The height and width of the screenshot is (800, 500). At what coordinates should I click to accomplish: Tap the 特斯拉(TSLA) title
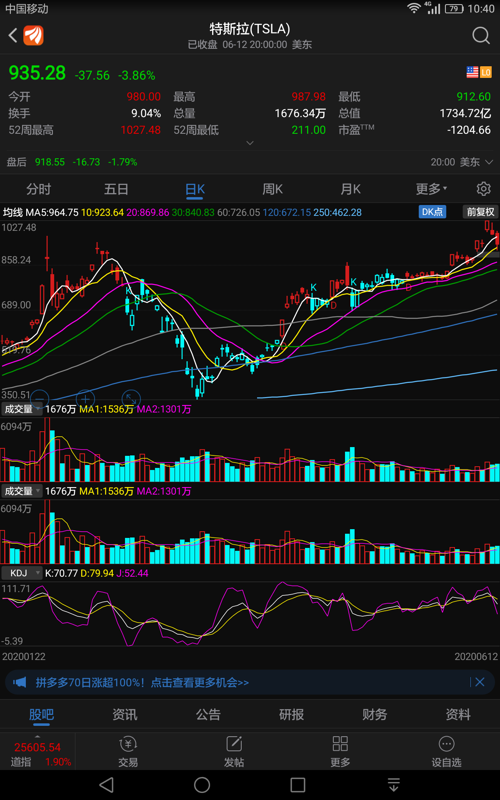coord(249,29)
